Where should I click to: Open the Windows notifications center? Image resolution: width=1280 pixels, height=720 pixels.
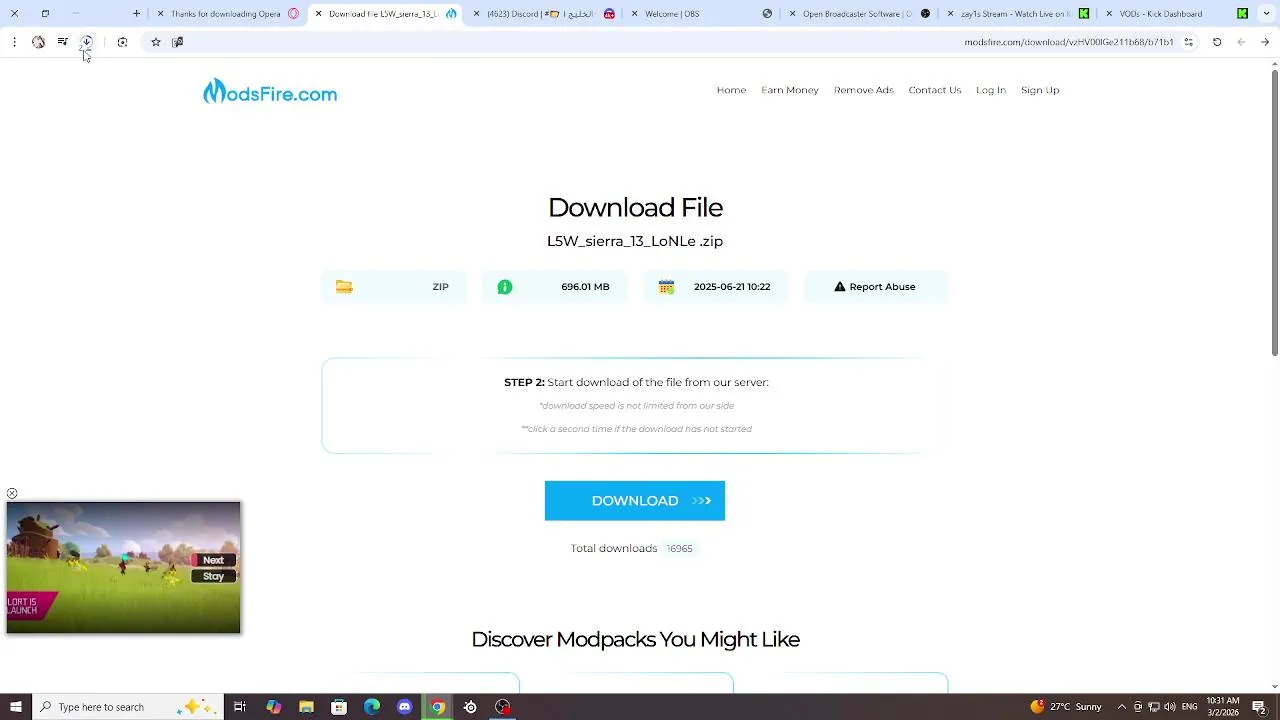click(x=1260, y=707)
